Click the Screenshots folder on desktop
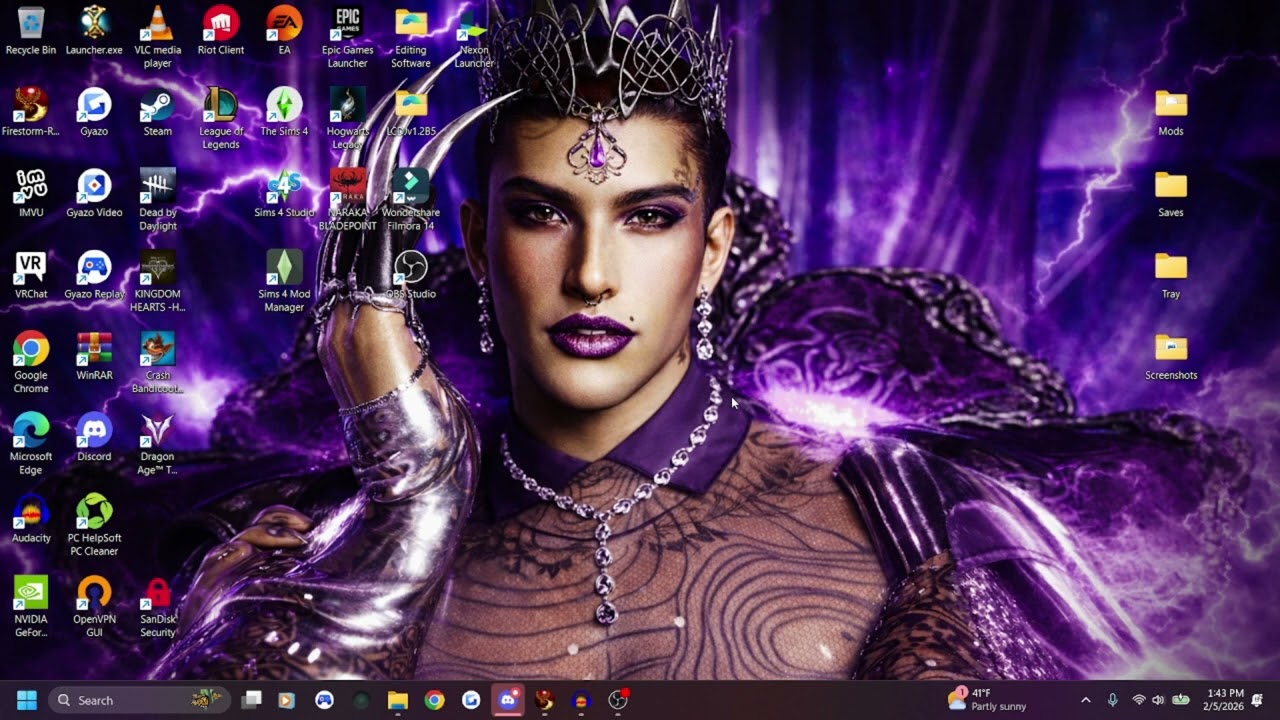 pyautogui.click(x=1171, y=356)
